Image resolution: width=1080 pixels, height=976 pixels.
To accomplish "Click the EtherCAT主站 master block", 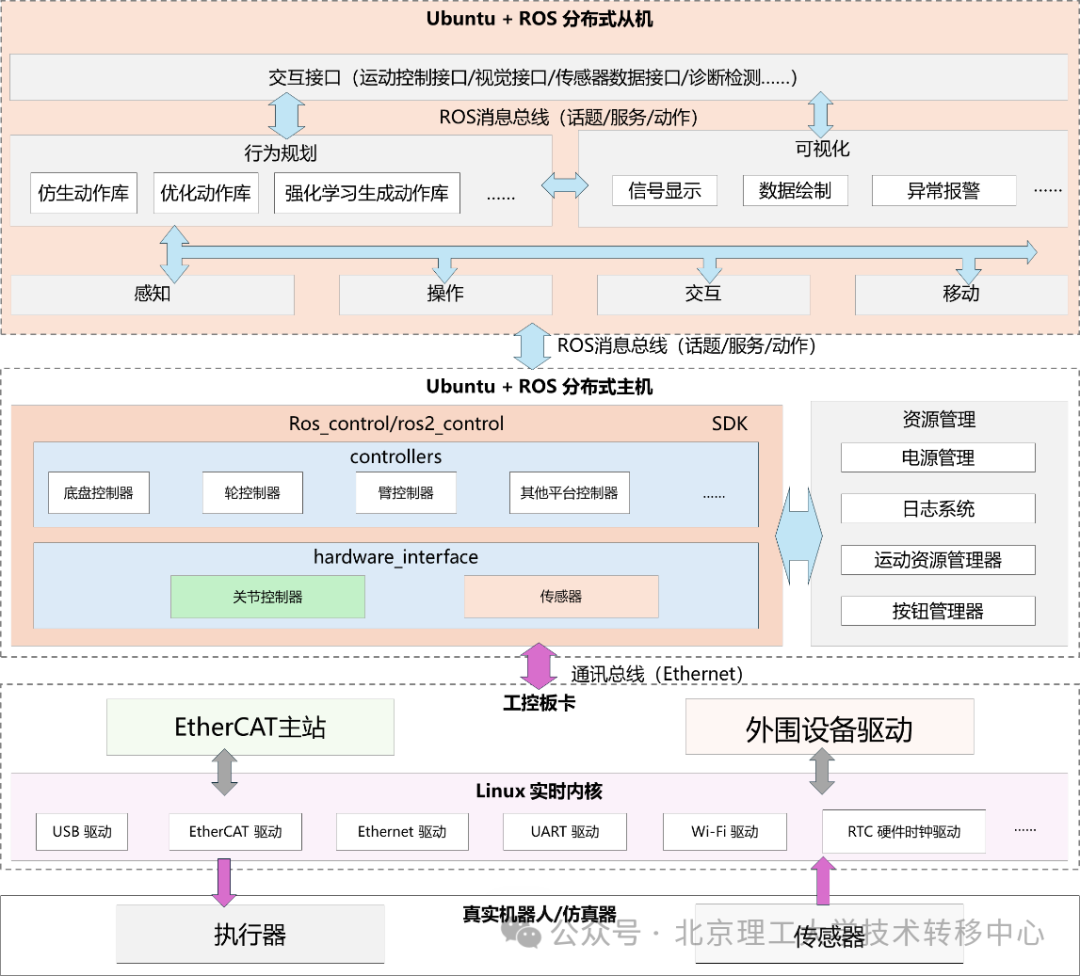I will (250, 727).
